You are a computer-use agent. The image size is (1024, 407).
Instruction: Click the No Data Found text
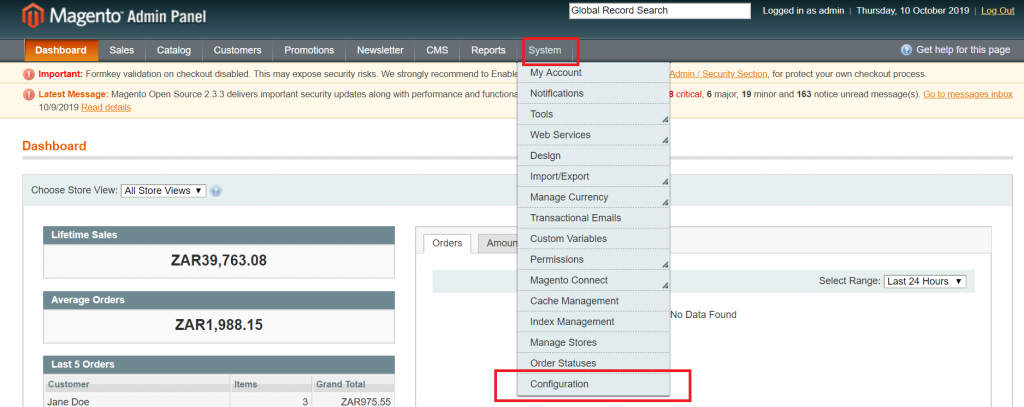[703, 315]
